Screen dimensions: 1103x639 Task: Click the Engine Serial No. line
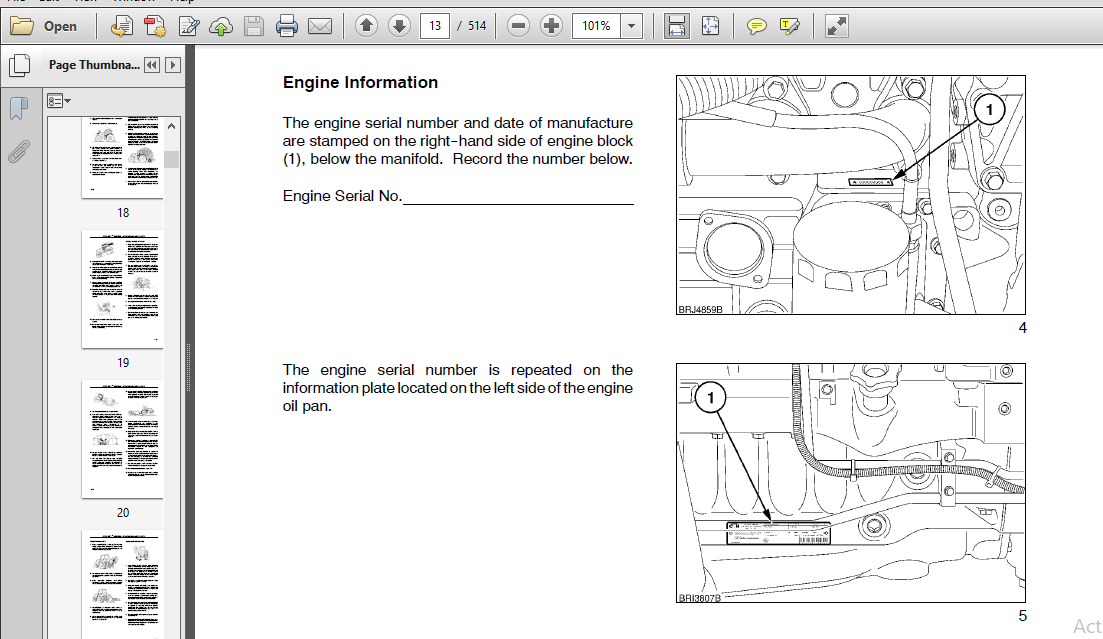pyautogui.click(x=458, y=196)
